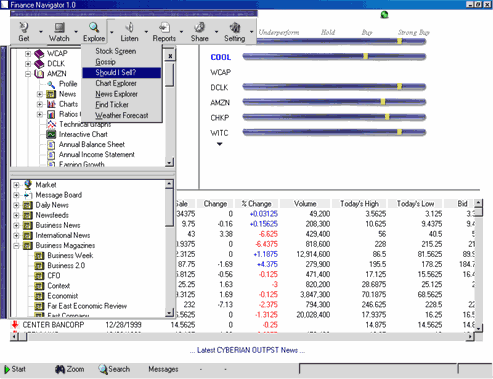Expand the Daily News tree node
Viewport: 493px width, 379px height.
tap(16, 205)
